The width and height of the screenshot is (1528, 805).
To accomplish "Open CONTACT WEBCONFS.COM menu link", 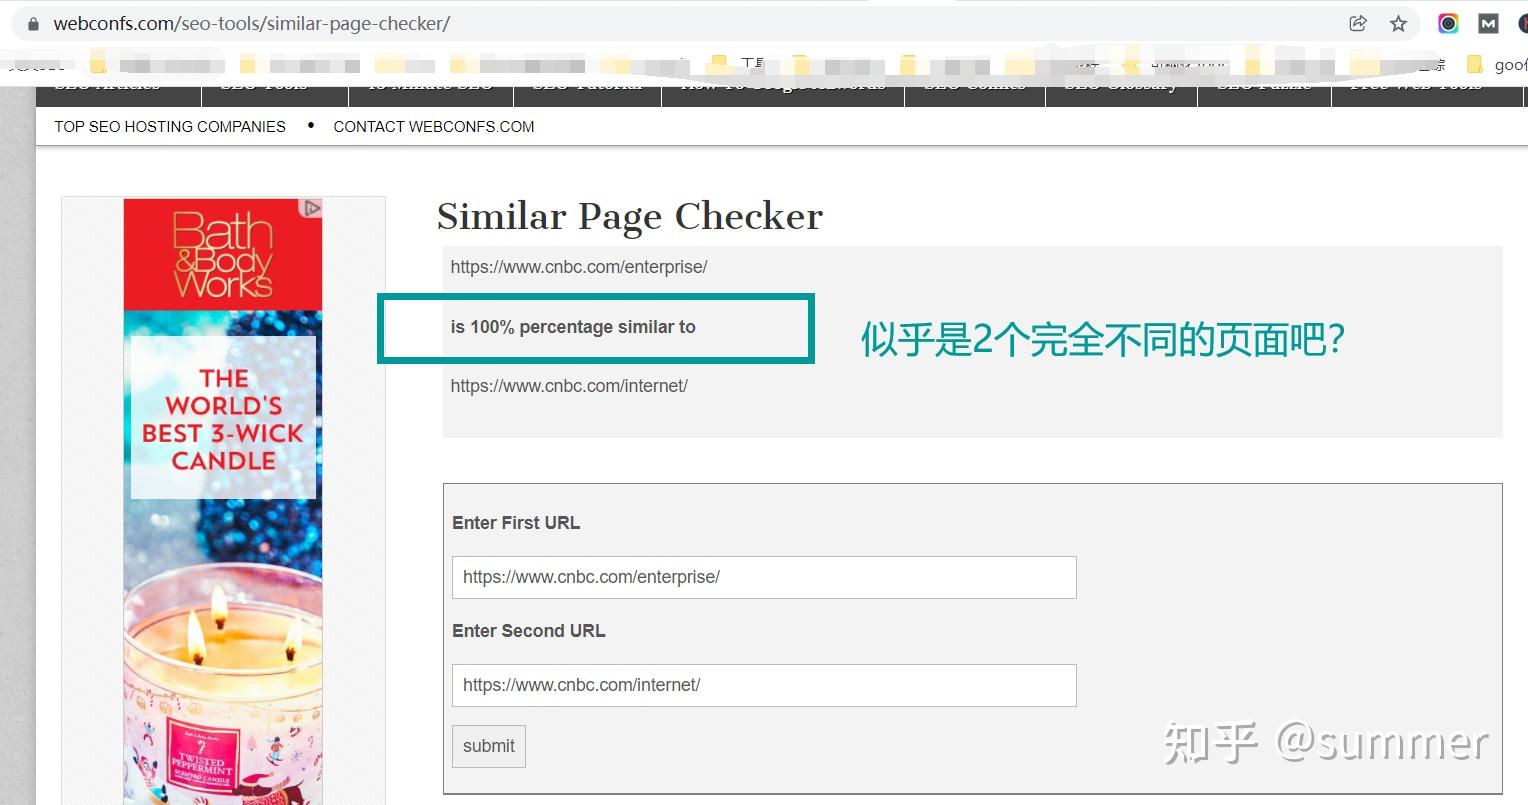I will [434, 127].
